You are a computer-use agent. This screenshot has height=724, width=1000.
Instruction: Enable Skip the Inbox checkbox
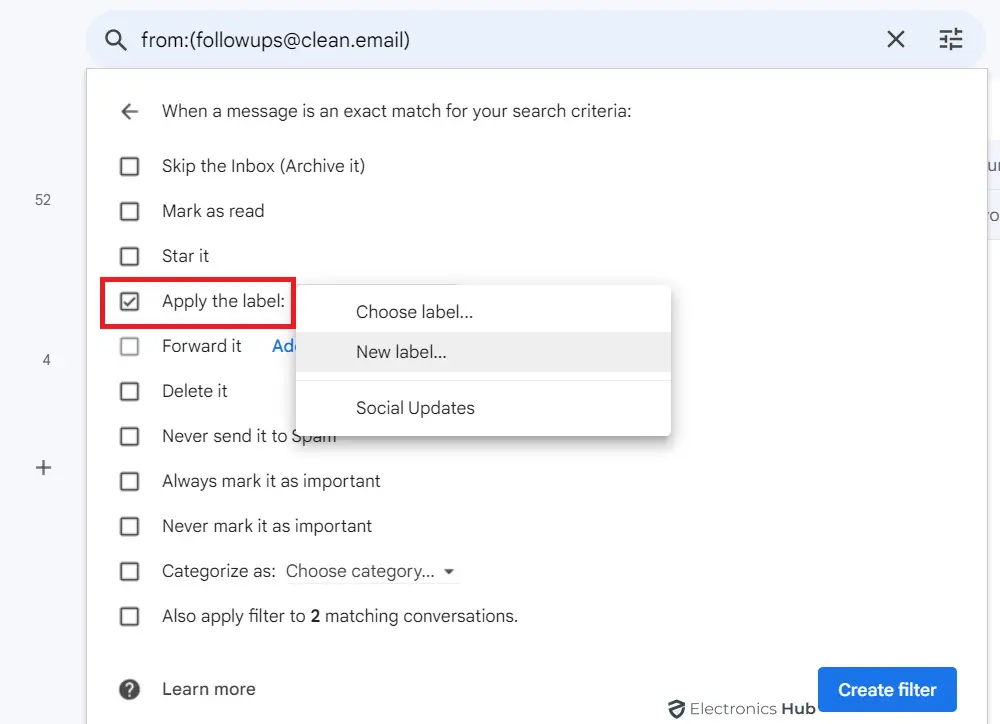pyautogui.click(x=129, y=166)
